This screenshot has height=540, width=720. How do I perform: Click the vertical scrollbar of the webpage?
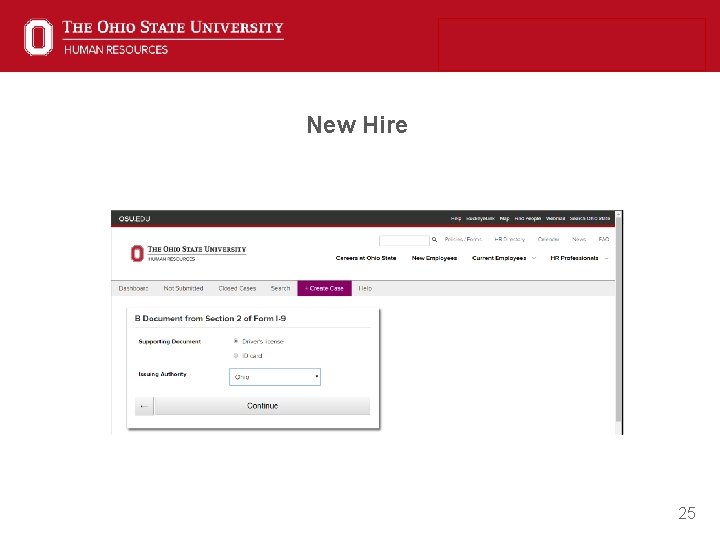(x=619, y=321)
